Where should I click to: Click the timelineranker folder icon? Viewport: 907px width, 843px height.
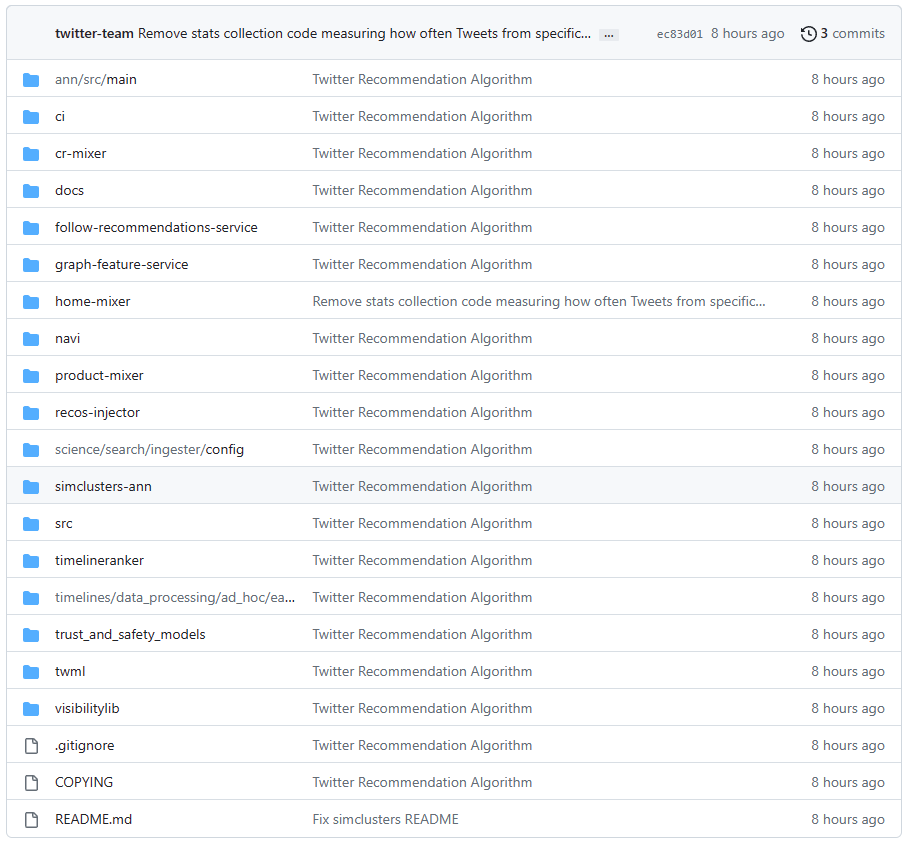[x=31, y=561]
